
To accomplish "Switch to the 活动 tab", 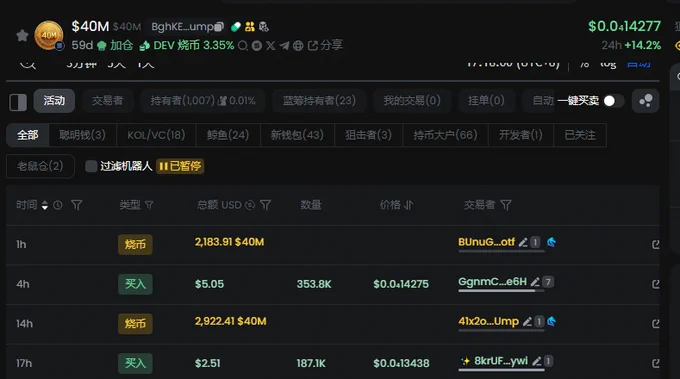I will click(x=54, y=101).
